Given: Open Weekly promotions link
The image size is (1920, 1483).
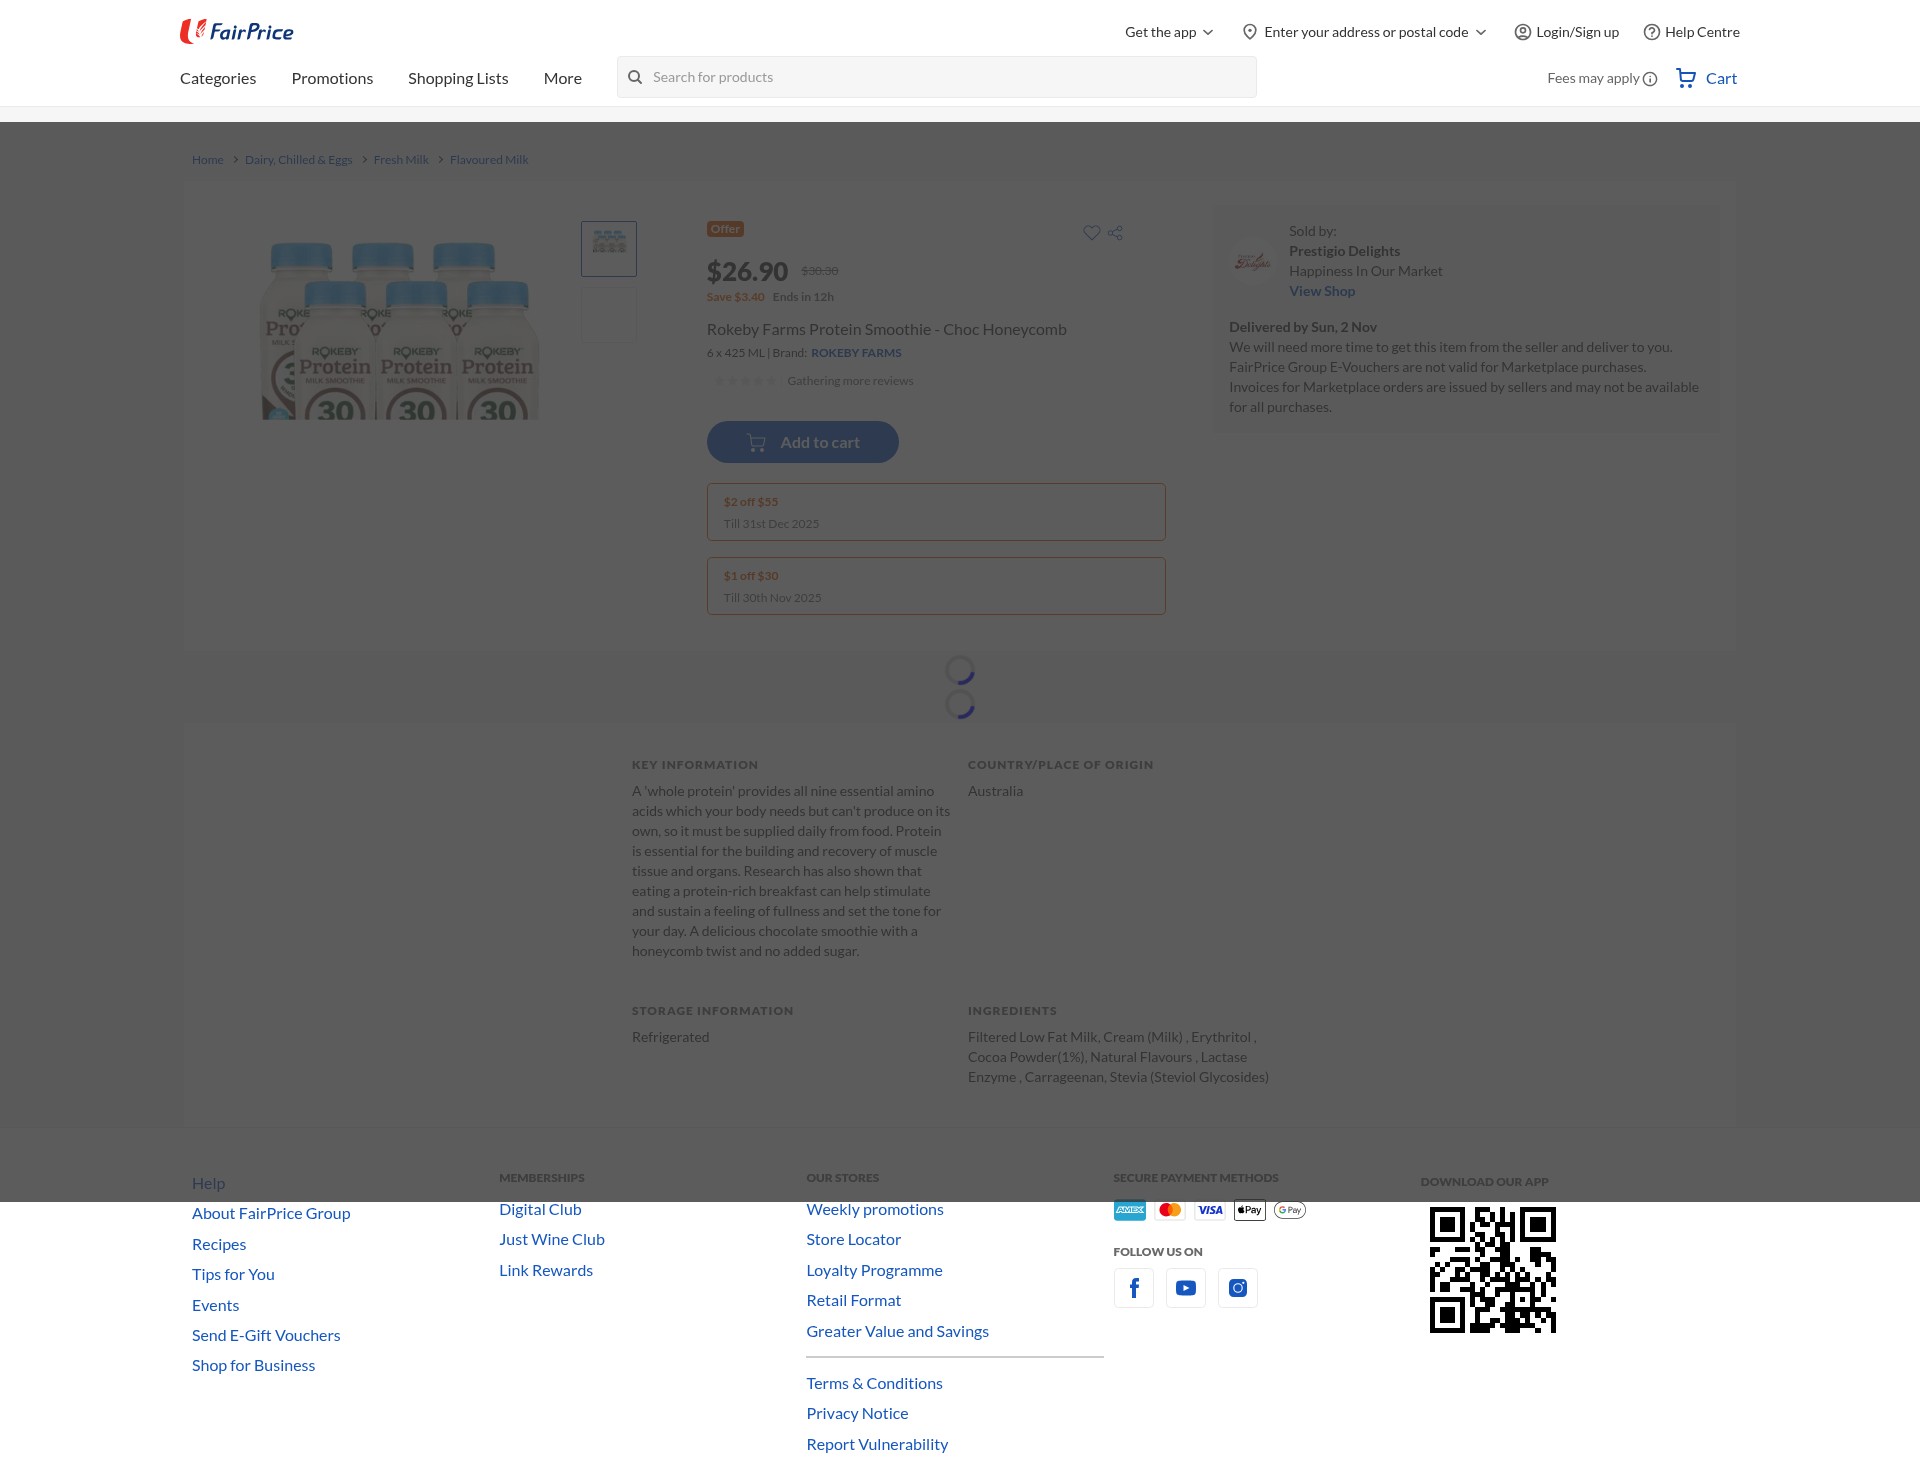Looking at the screenshot, I should click(x=875, y=1209).
